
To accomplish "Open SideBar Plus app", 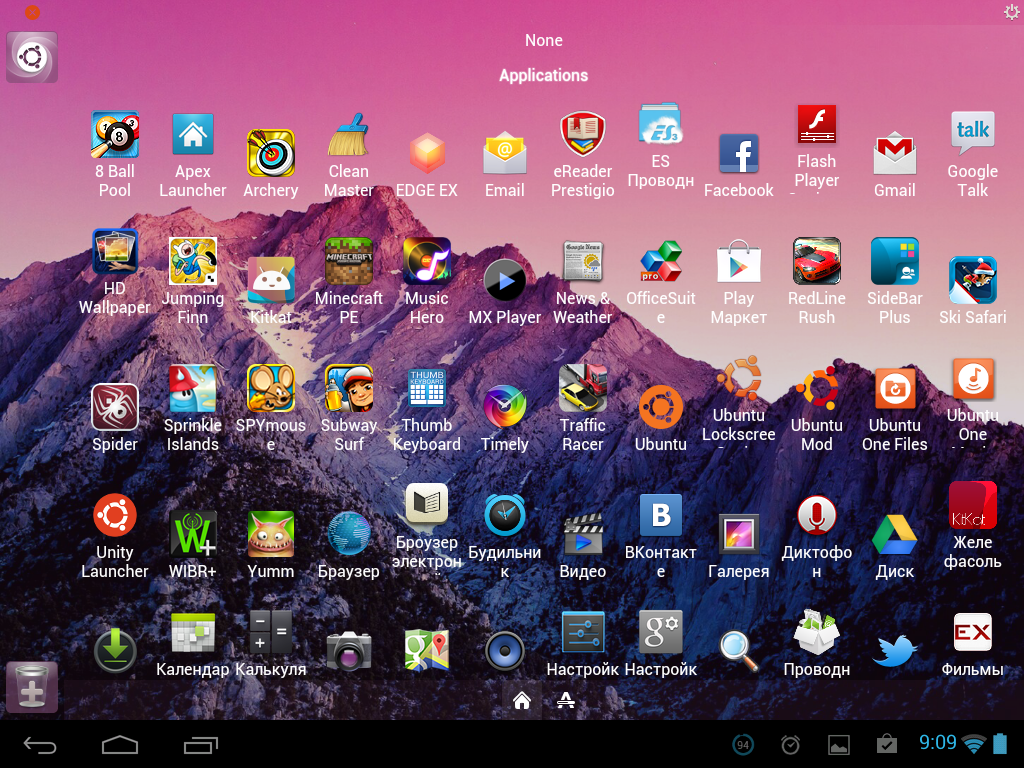I will coord(895,262).
